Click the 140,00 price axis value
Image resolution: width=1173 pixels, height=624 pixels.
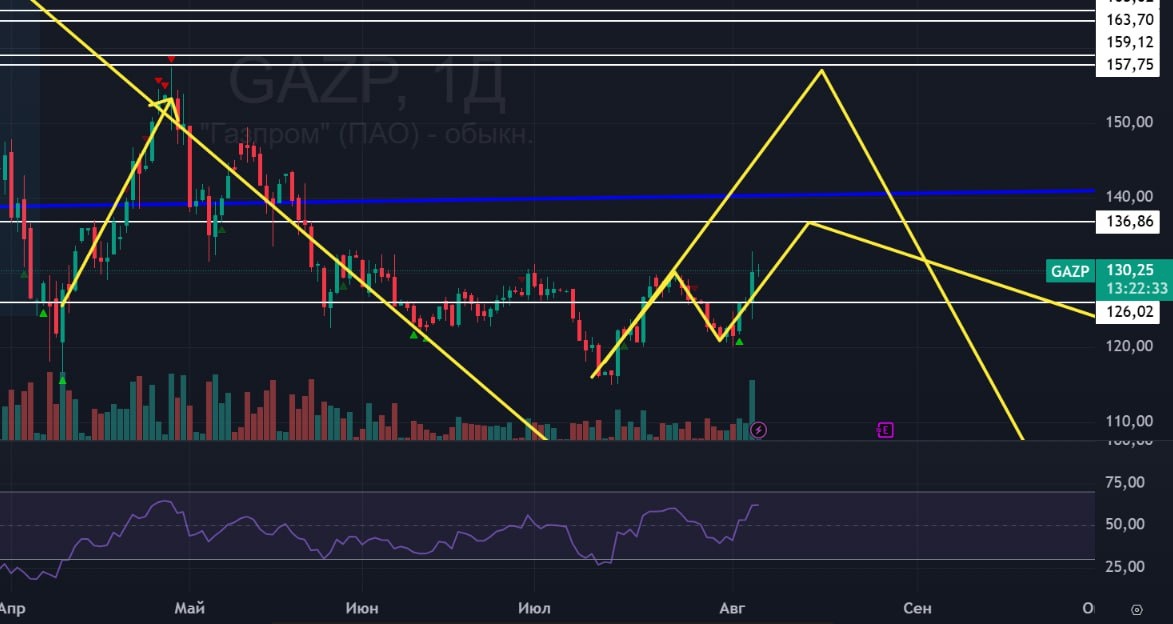[x=1129, y=197]
